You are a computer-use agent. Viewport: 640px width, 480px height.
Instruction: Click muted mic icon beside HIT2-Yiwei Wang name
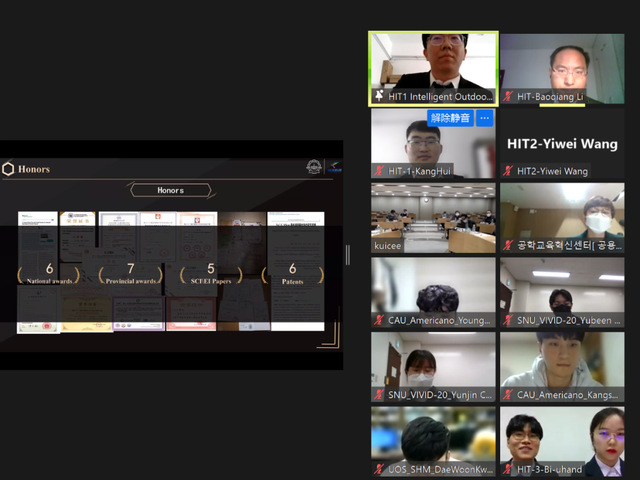pos(508,170)
